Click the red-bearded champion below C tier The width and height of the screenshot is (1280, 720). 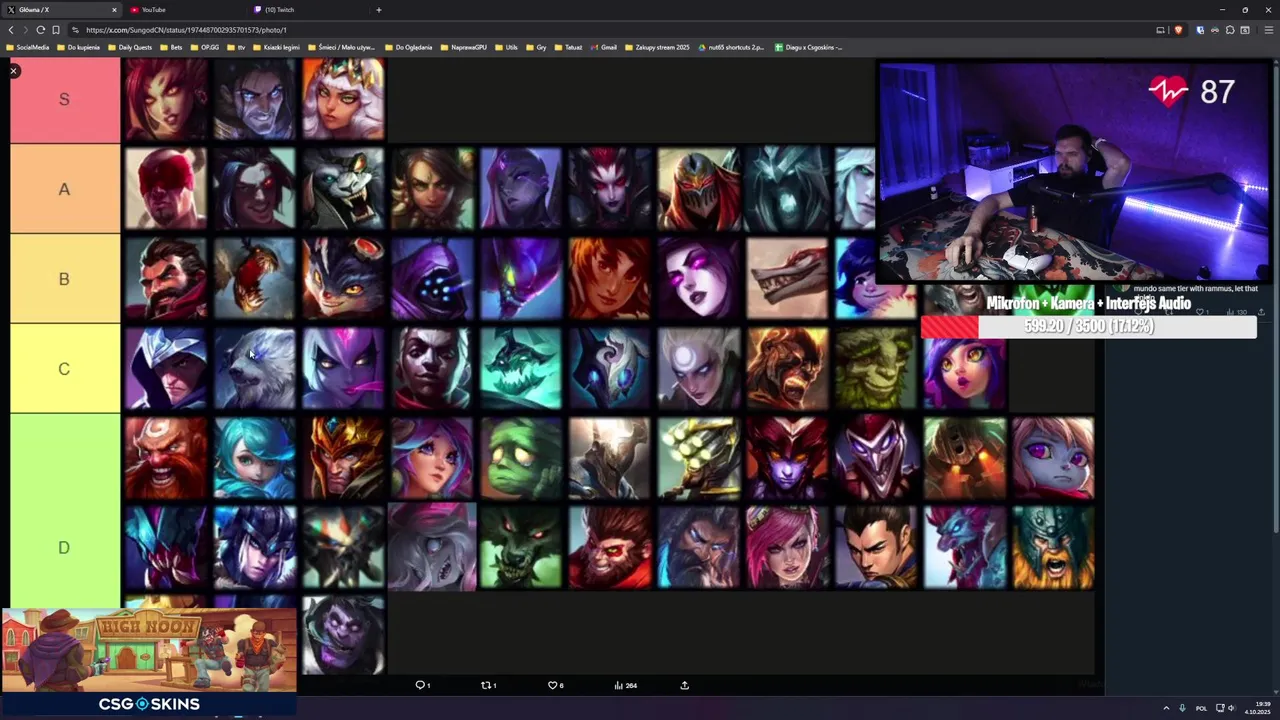[x=166, y=458]
